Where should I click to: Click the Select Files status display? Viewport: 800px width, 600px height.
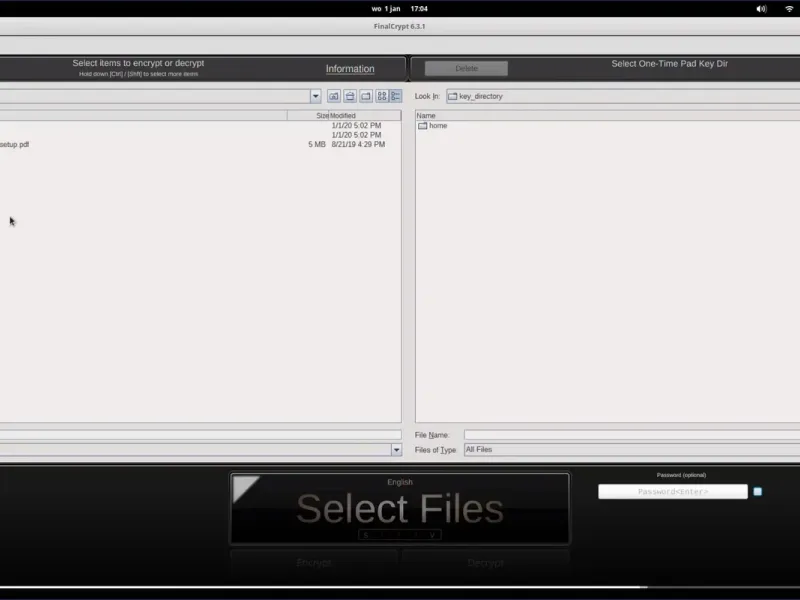coord(400,508)
